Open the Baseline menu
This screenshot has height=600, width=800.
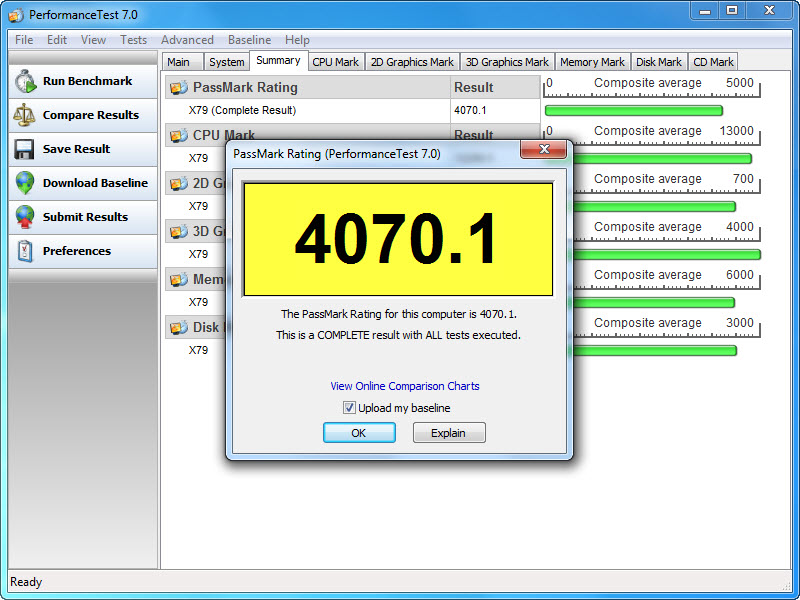pyautogui.click(x=249, y=40)
